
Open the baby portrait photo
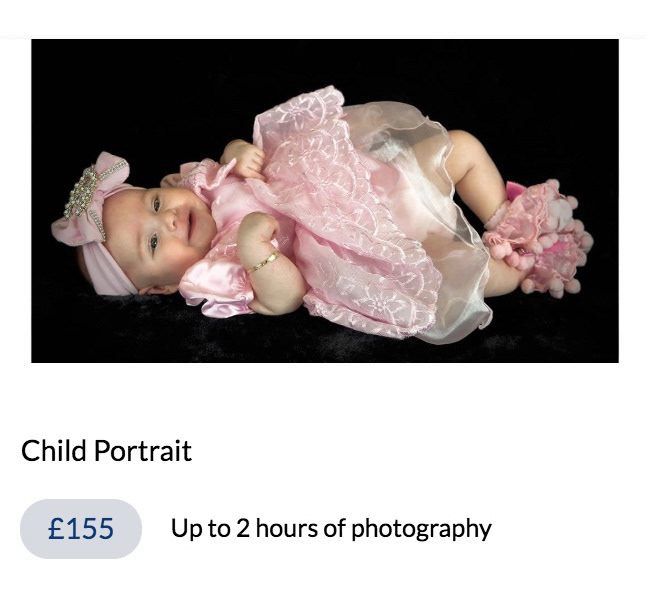coord(325,201)
